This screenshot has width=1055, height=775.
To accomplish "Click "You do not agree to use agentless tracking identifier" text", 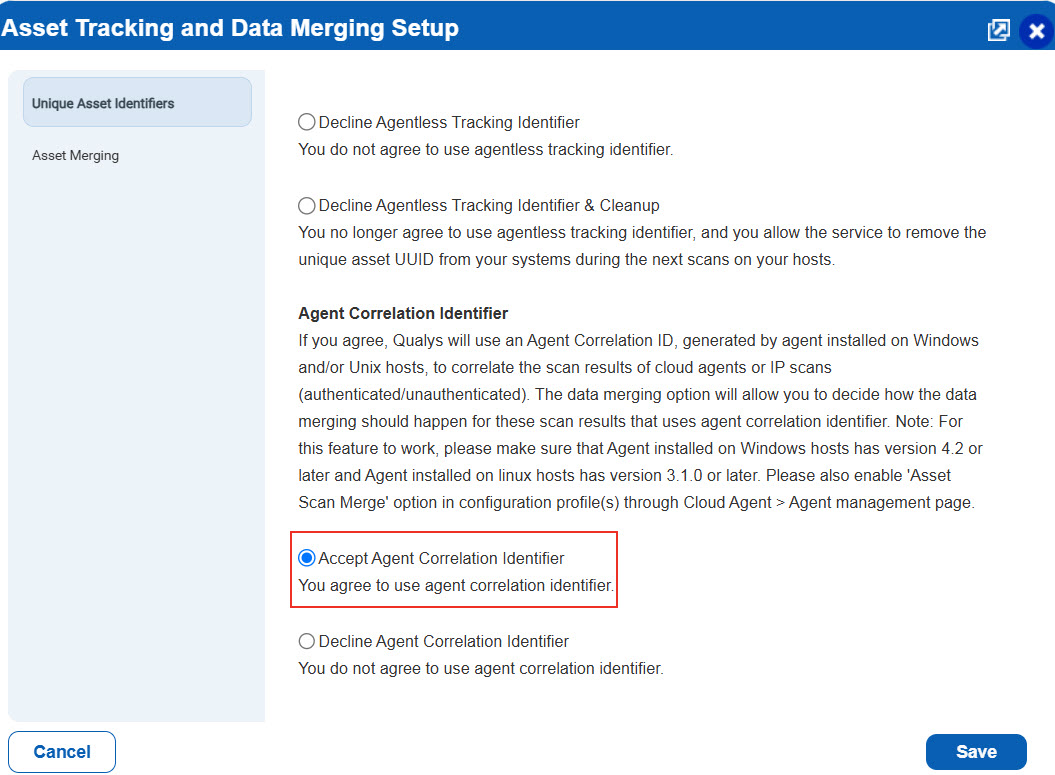I will click(486, 150).
